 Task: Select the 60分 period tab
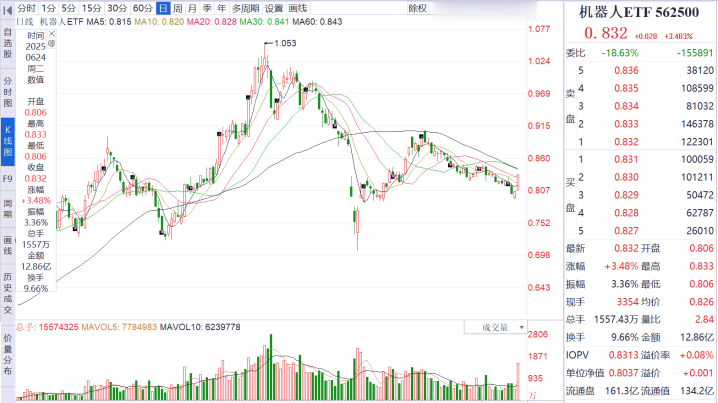click(x=142, y=8)
